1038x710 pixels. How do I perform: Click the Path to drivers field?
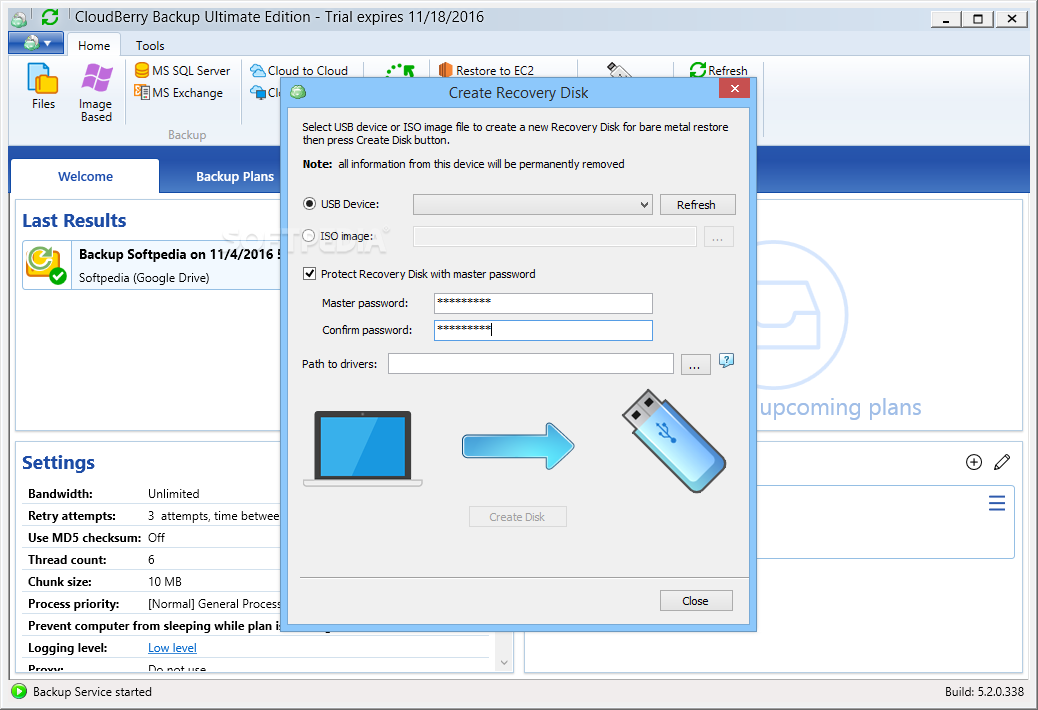tap(531, 363)
